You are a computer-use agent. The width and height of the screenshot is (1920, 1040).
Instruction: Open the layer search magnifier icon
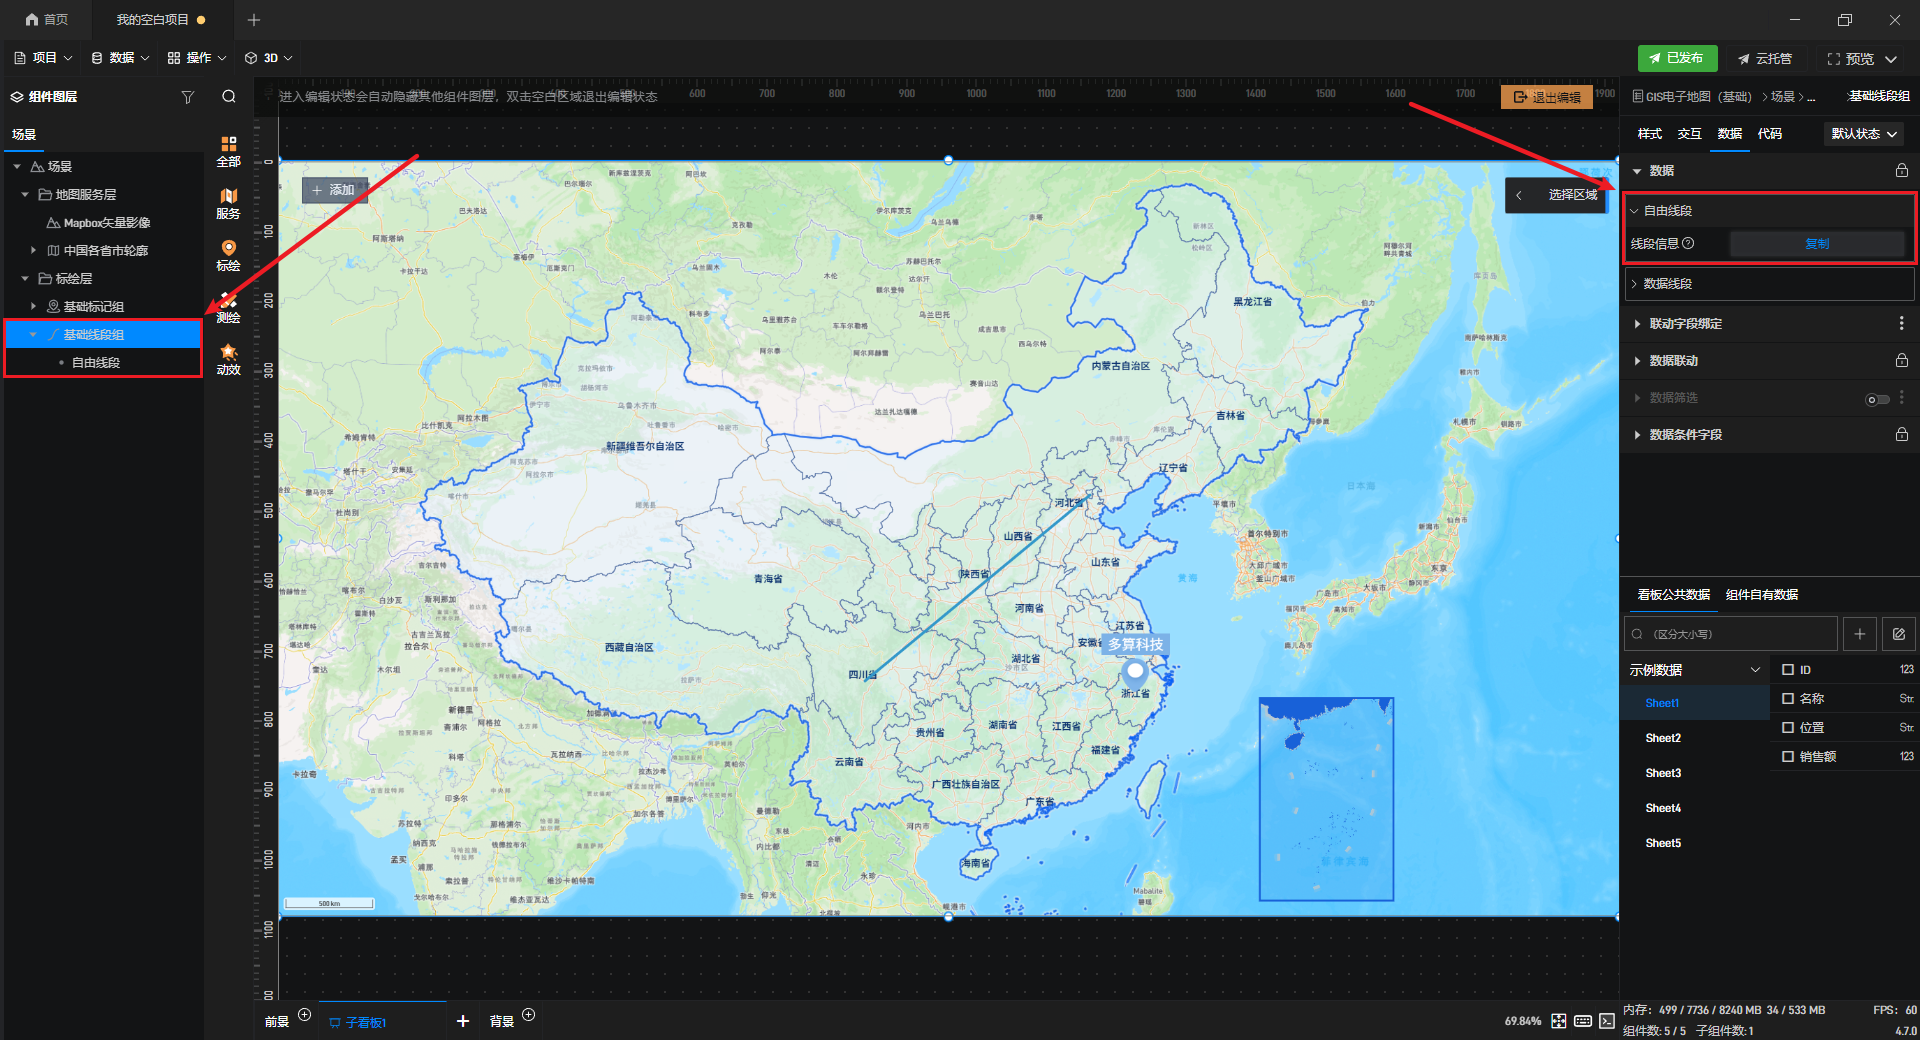tap(229, 97)
